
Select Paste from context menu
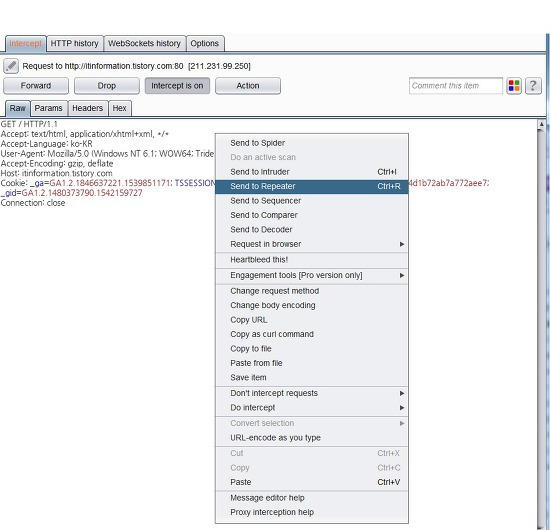pyautogui.click(x=311, y=482)
